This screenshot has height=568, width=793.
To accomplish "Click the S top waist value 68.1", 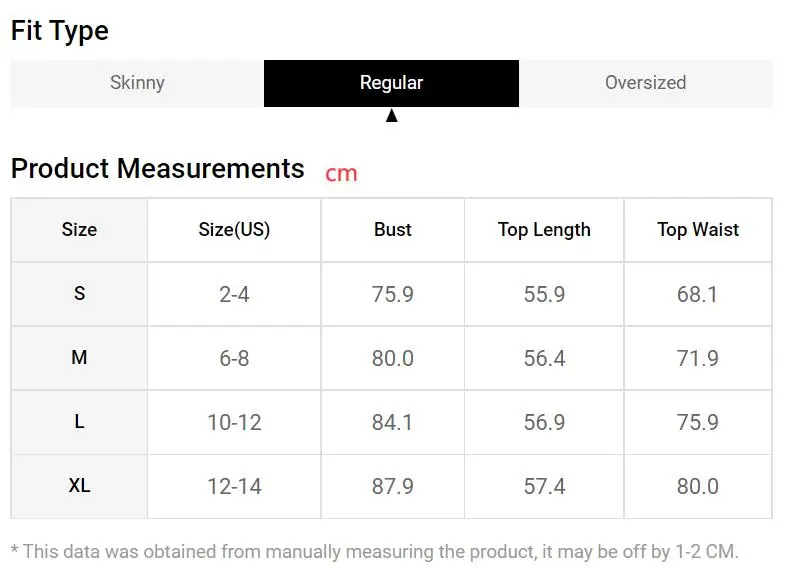I will tap(698, 294).
